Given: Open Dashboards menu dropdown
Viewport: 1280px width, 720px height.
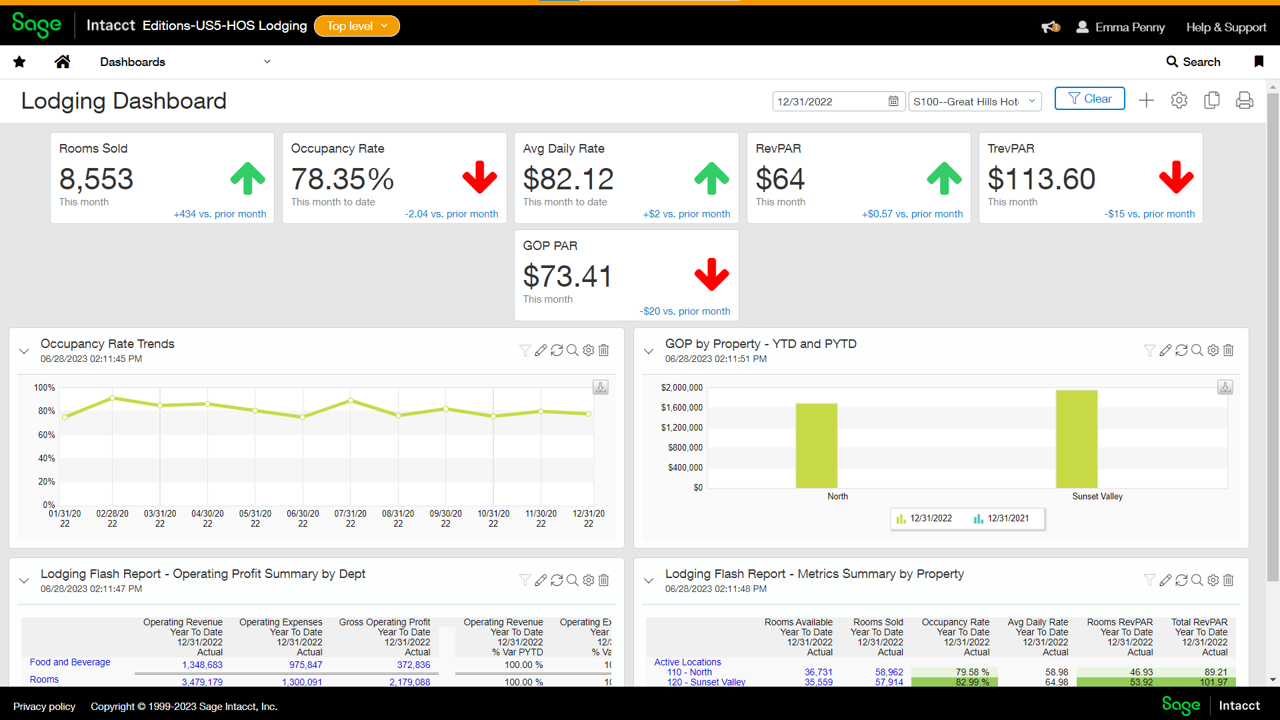Looking at the screenshot, I should tap(185, 62).
